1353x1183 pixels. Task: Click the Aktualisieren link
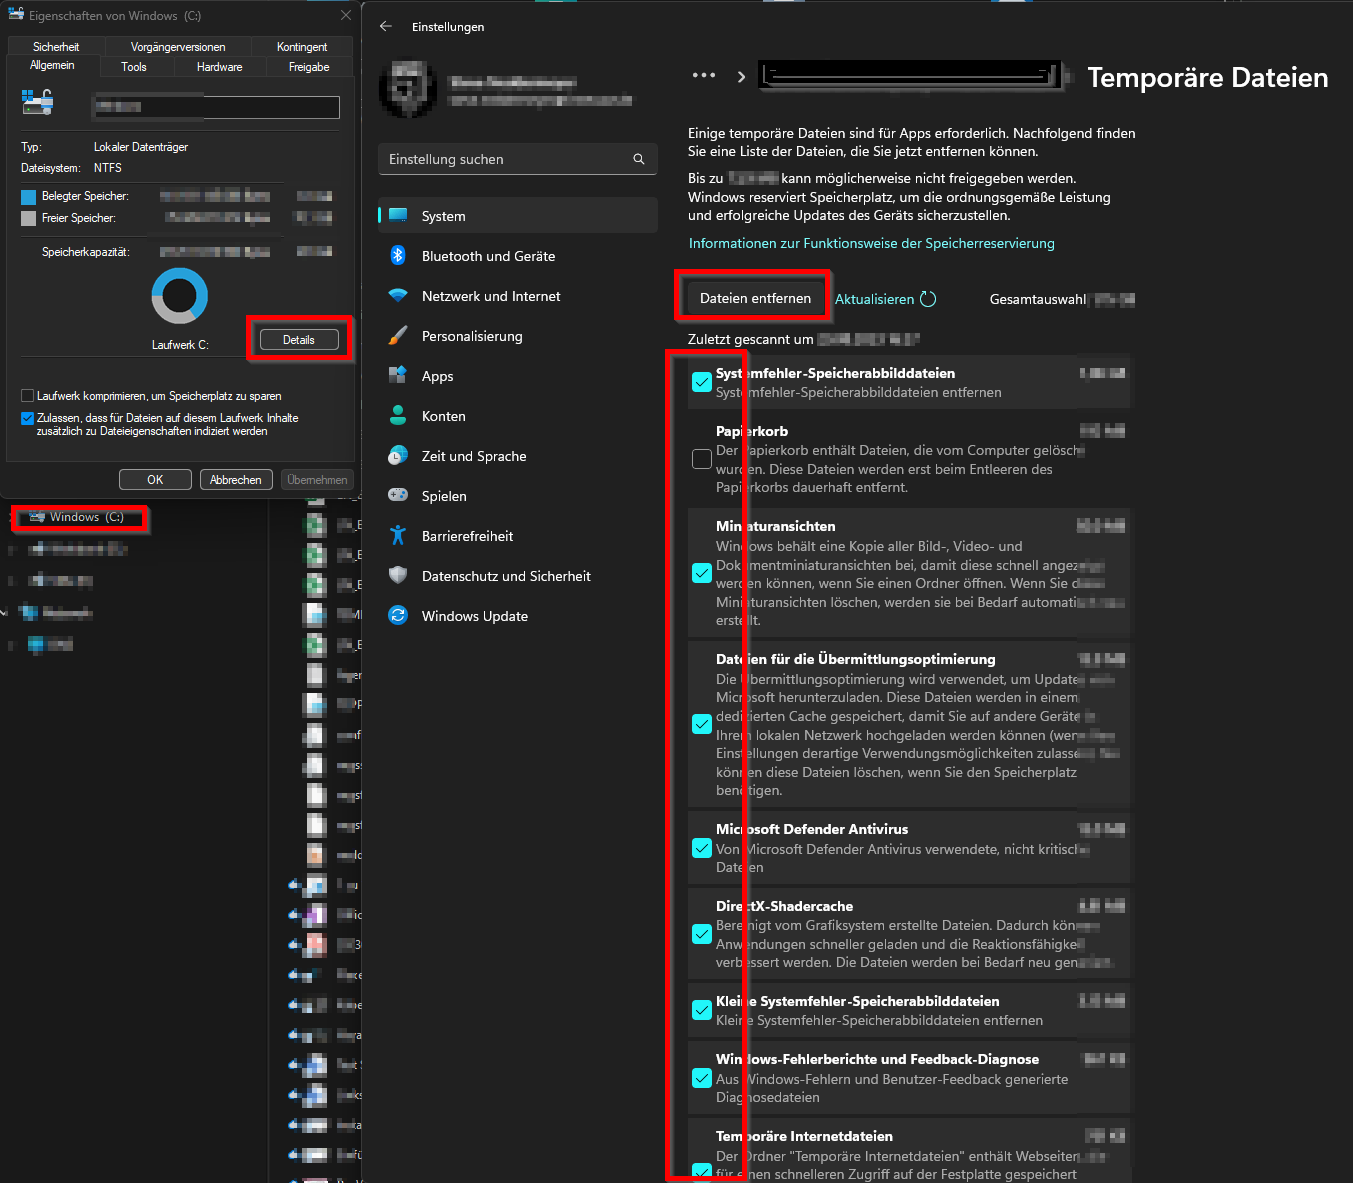pos(874,299)
